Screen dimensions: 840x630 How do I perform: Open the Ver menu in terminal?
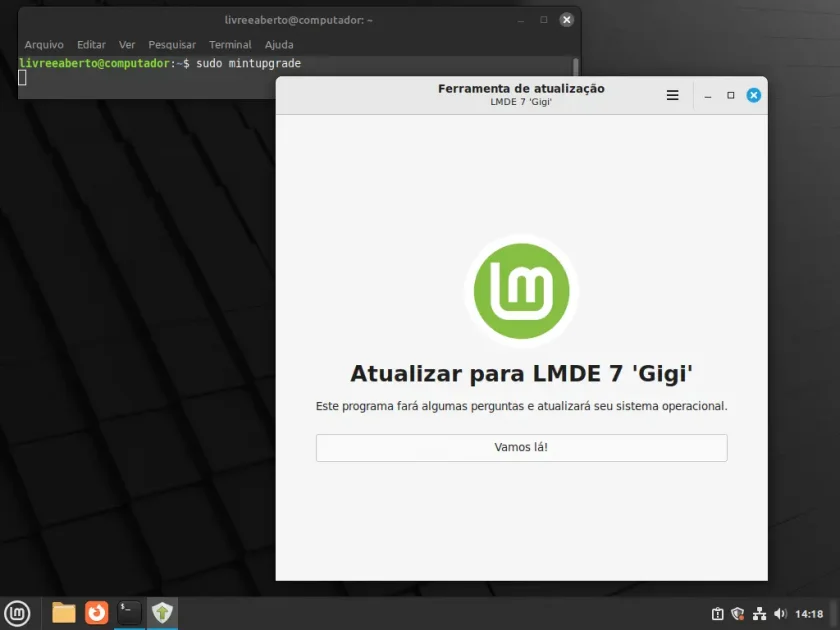pos(127,44)
